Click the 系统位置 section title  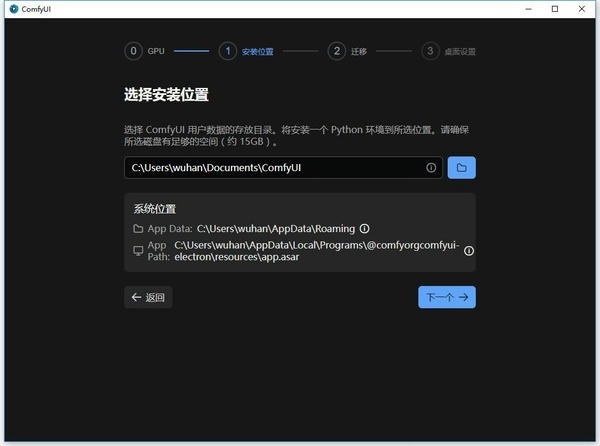[155, 208]
